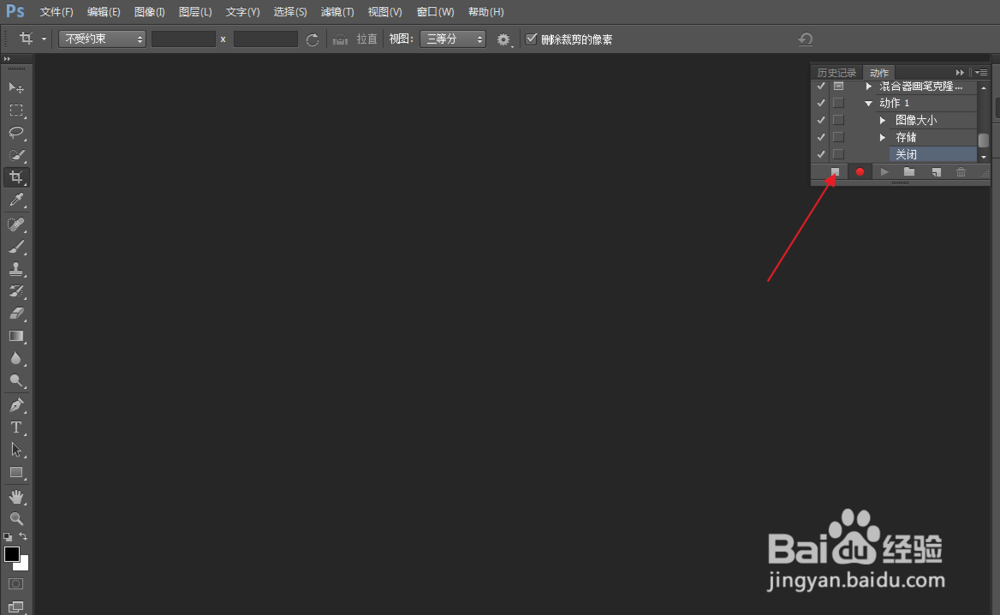This screenshot has height=615, width=1000.
Task: Open the crop tool preset picker arrow
Action: pyautogui.click(x=44, y=39)
